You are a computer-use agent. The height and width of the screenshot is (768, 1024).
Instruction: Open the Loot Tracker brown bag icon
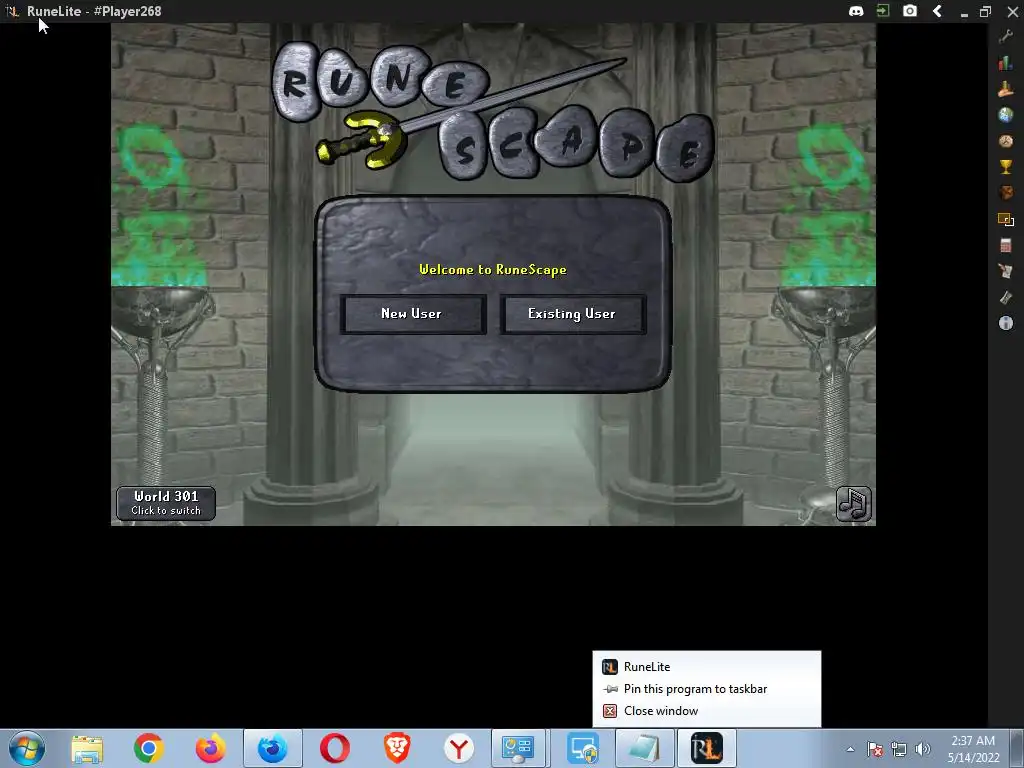tap(1006, 193)
